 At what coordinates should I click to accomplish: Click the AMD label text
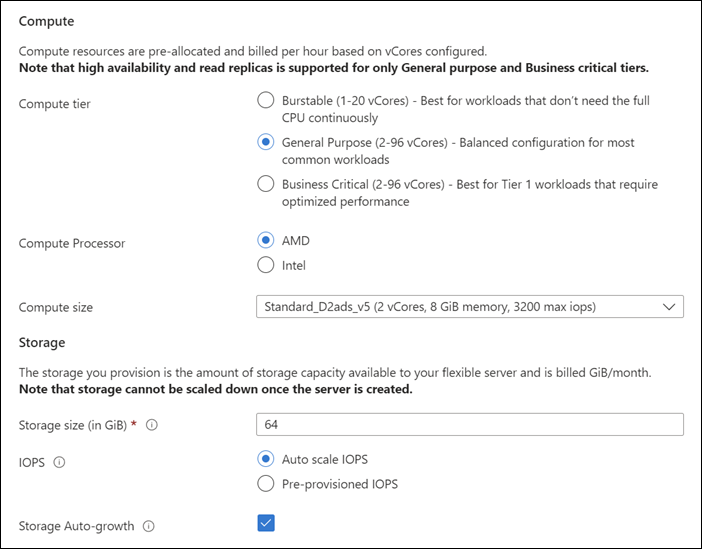click(x=296, y=240)
